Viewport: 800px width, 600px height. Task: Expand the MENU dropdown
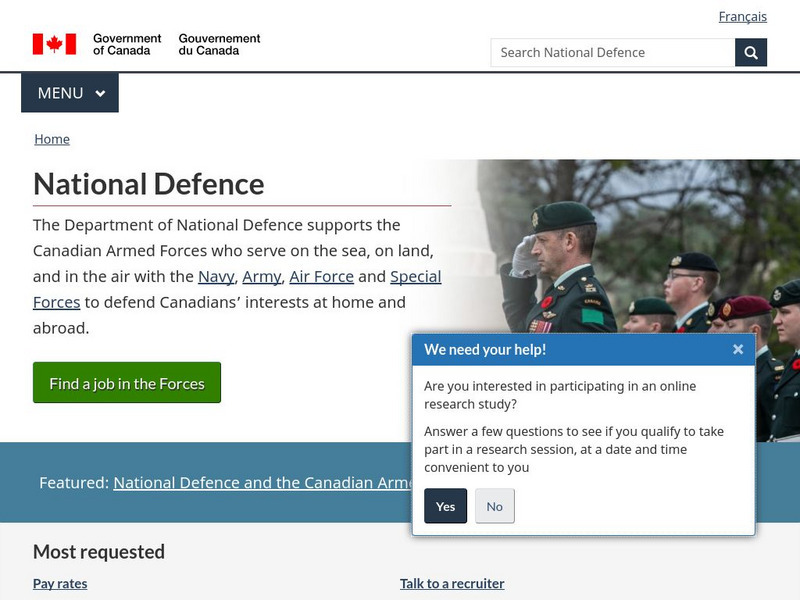(70, 93)
